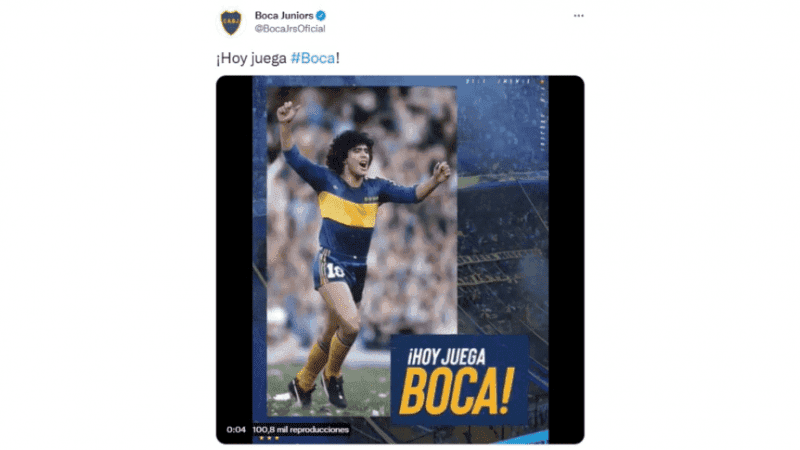Click the three small stars below view count
Viewport: 800px width, 450px height.
[269, 438]
